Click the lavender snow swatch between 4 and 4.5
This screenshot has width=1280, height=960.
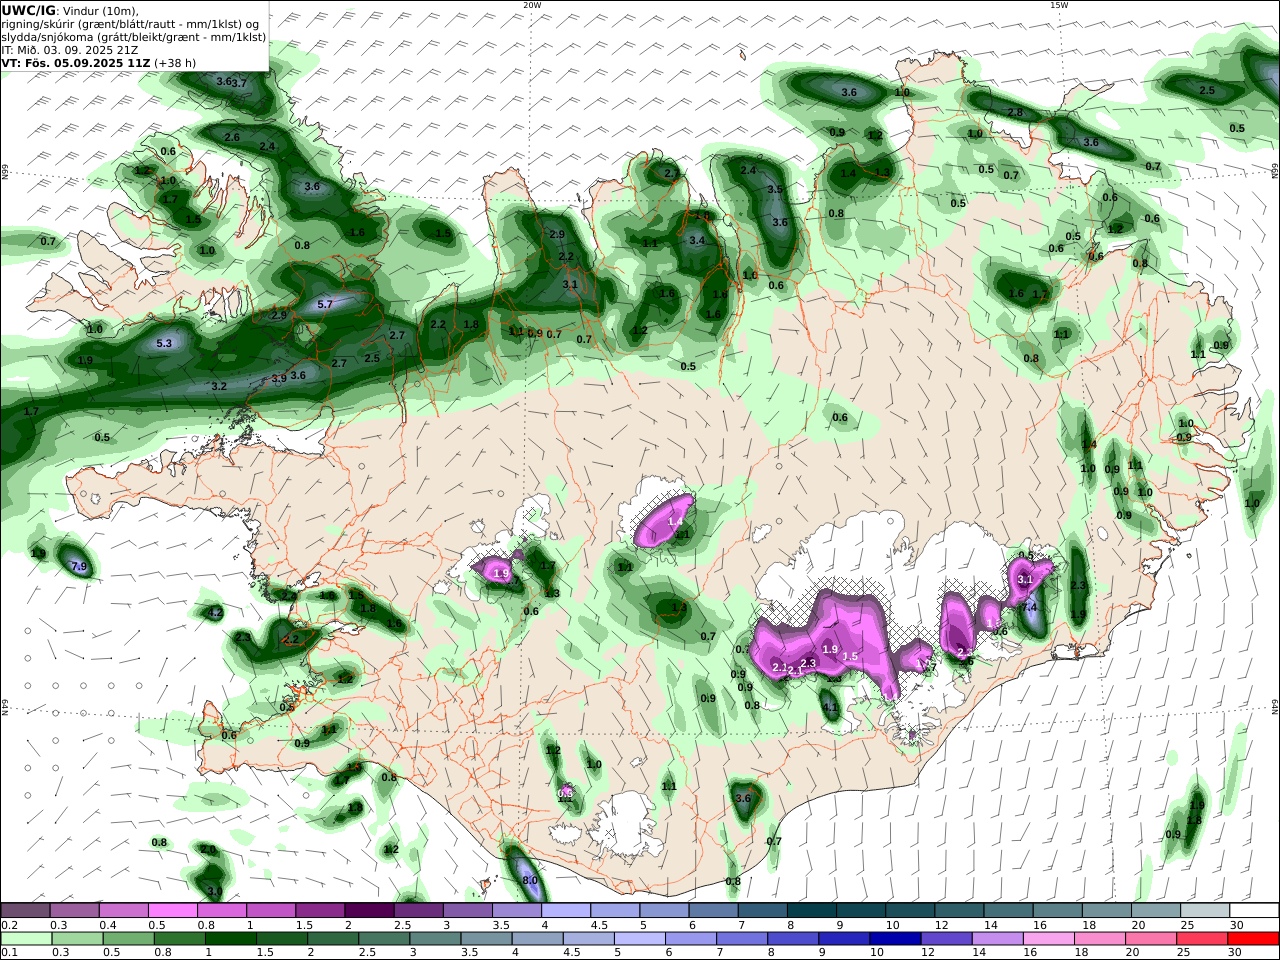coord(565,910)
